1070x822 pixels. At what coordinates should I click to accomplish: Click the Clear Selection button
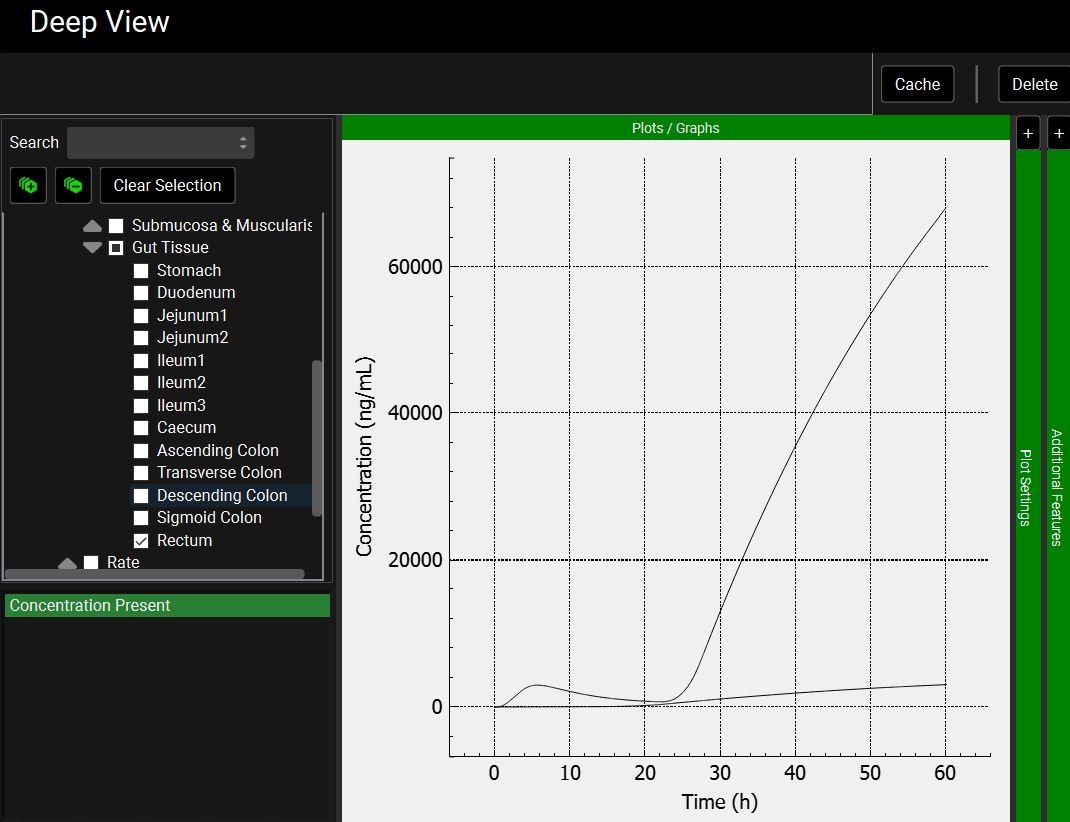167,185
